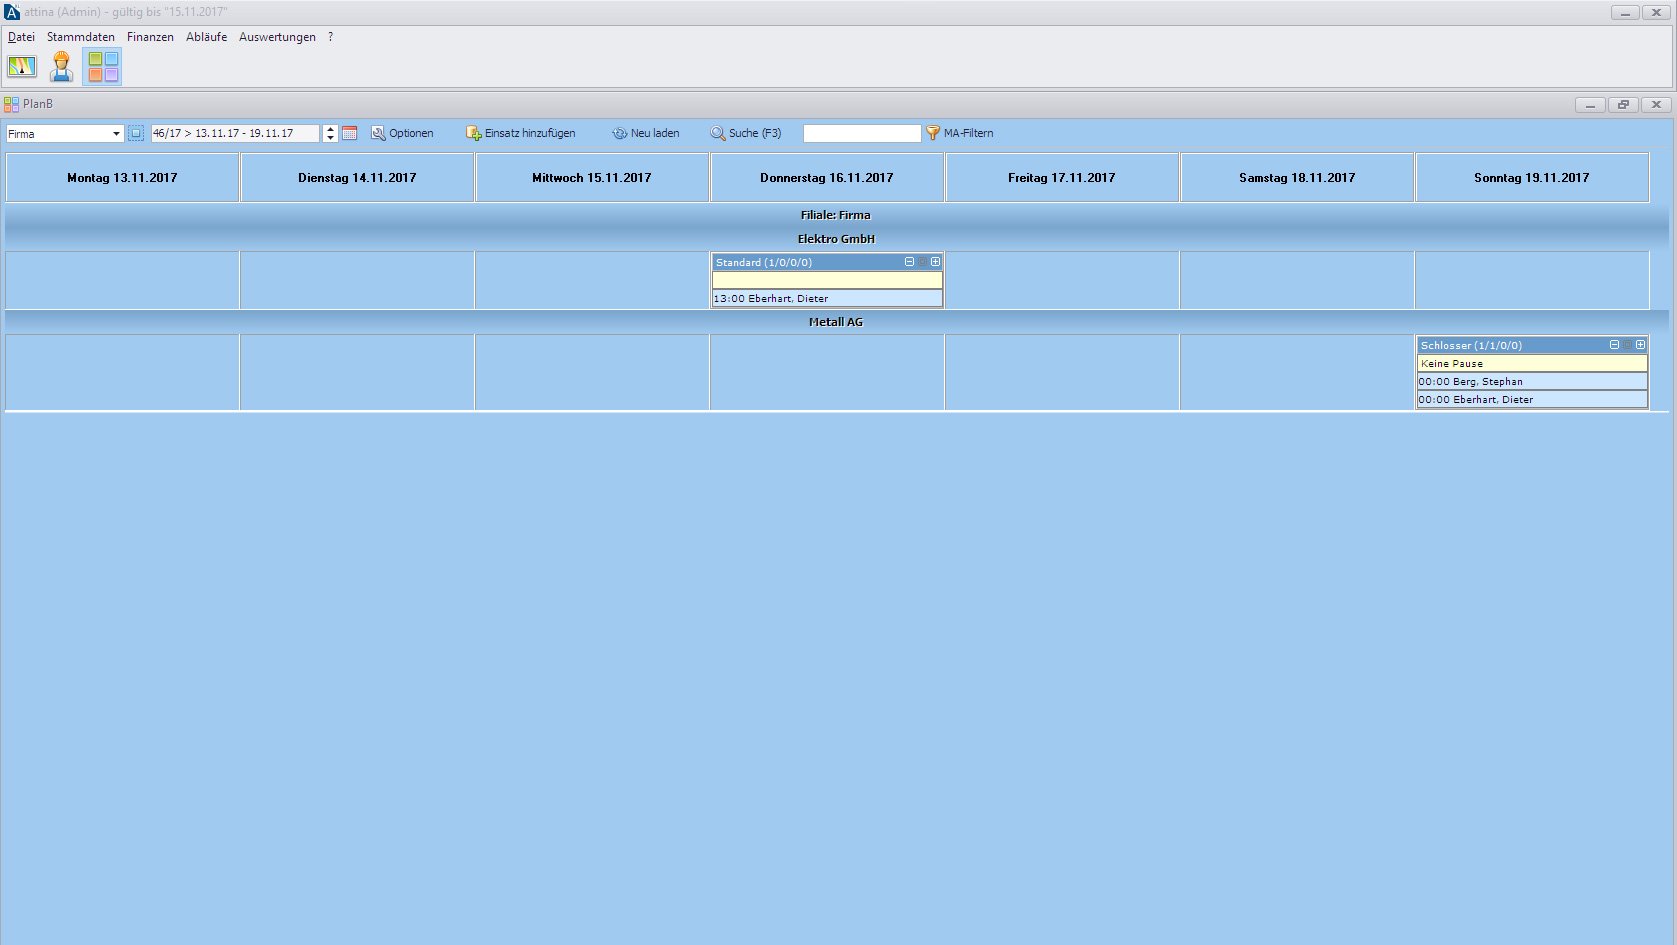Click the middle square icon in Schlosser shift header

(x=1628, y=345)
